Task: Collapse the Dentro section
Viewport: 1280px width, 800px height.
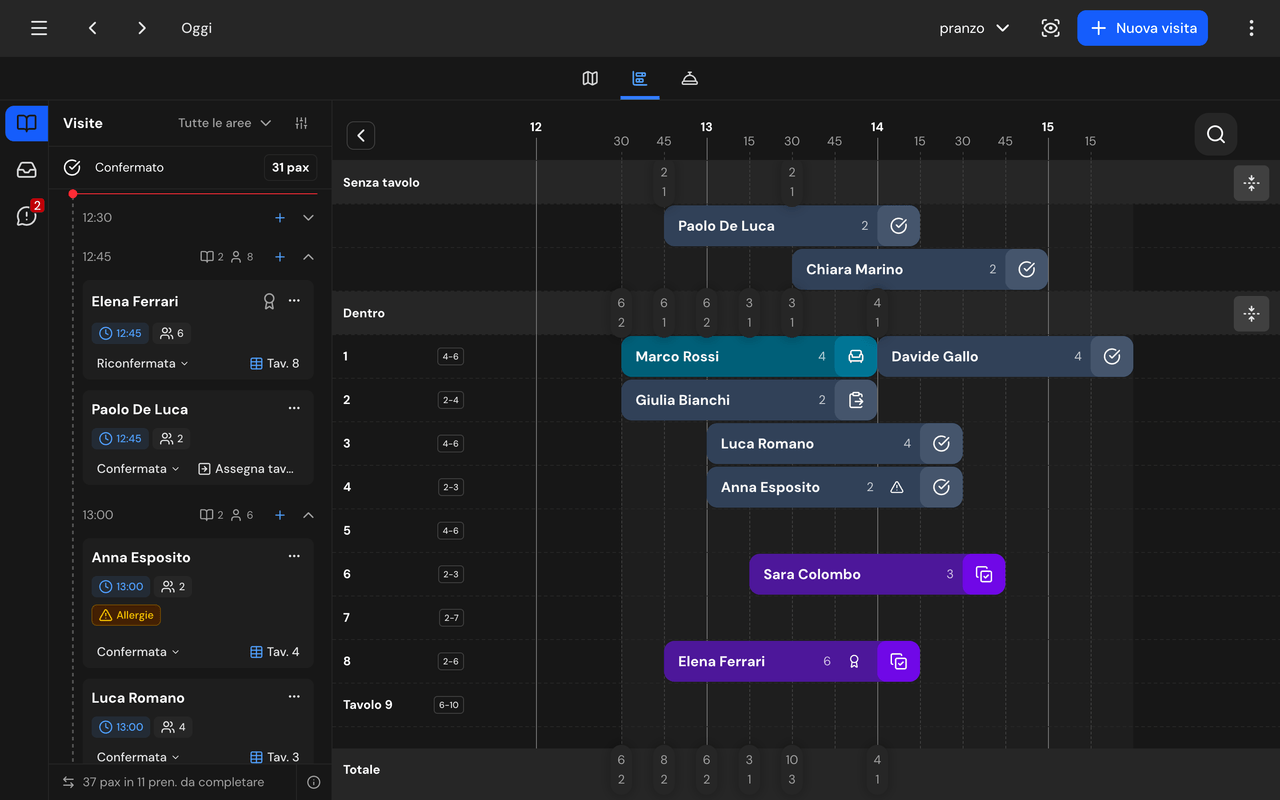Action: coord(1251,313)
